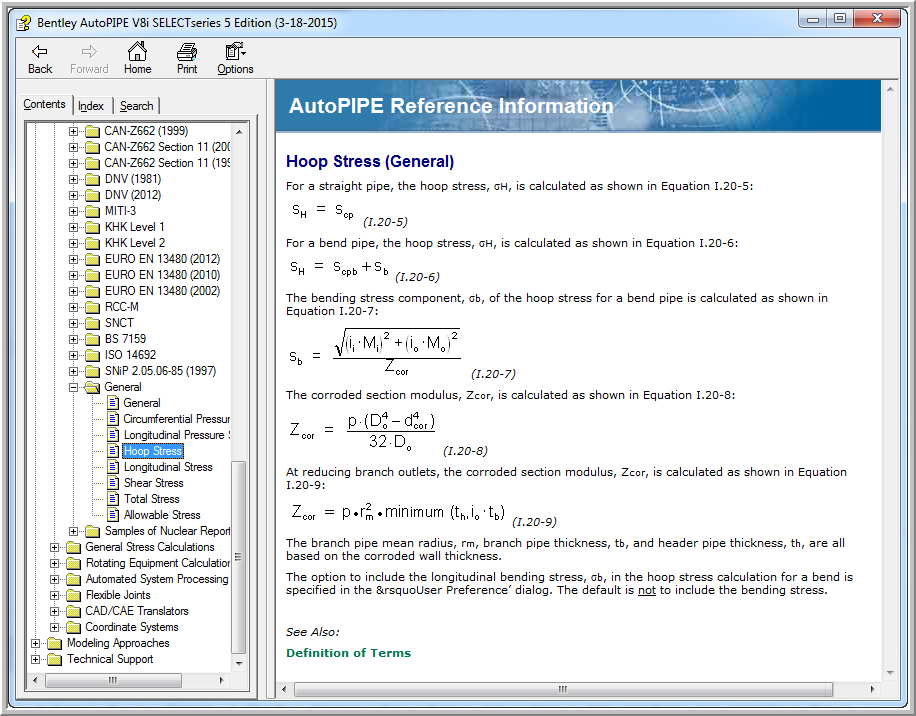
Task: Select the EURO EN 13480 (2002) item
Action: 162,291
